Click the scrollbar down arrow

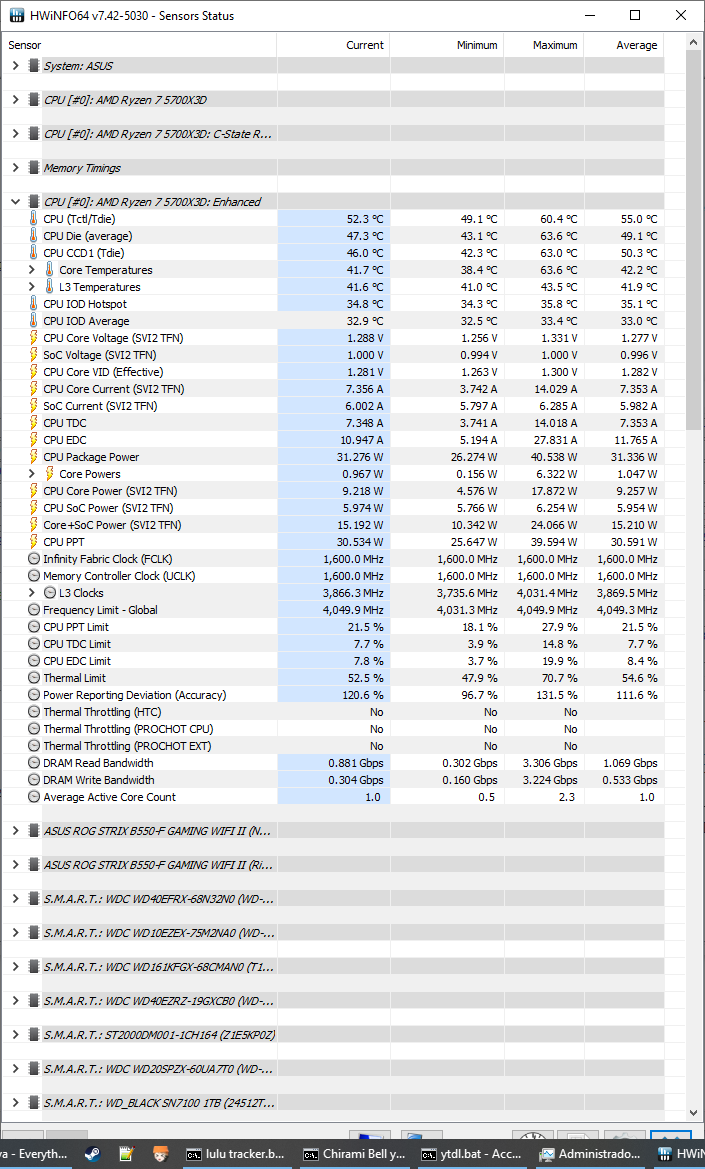[694, 1112]
